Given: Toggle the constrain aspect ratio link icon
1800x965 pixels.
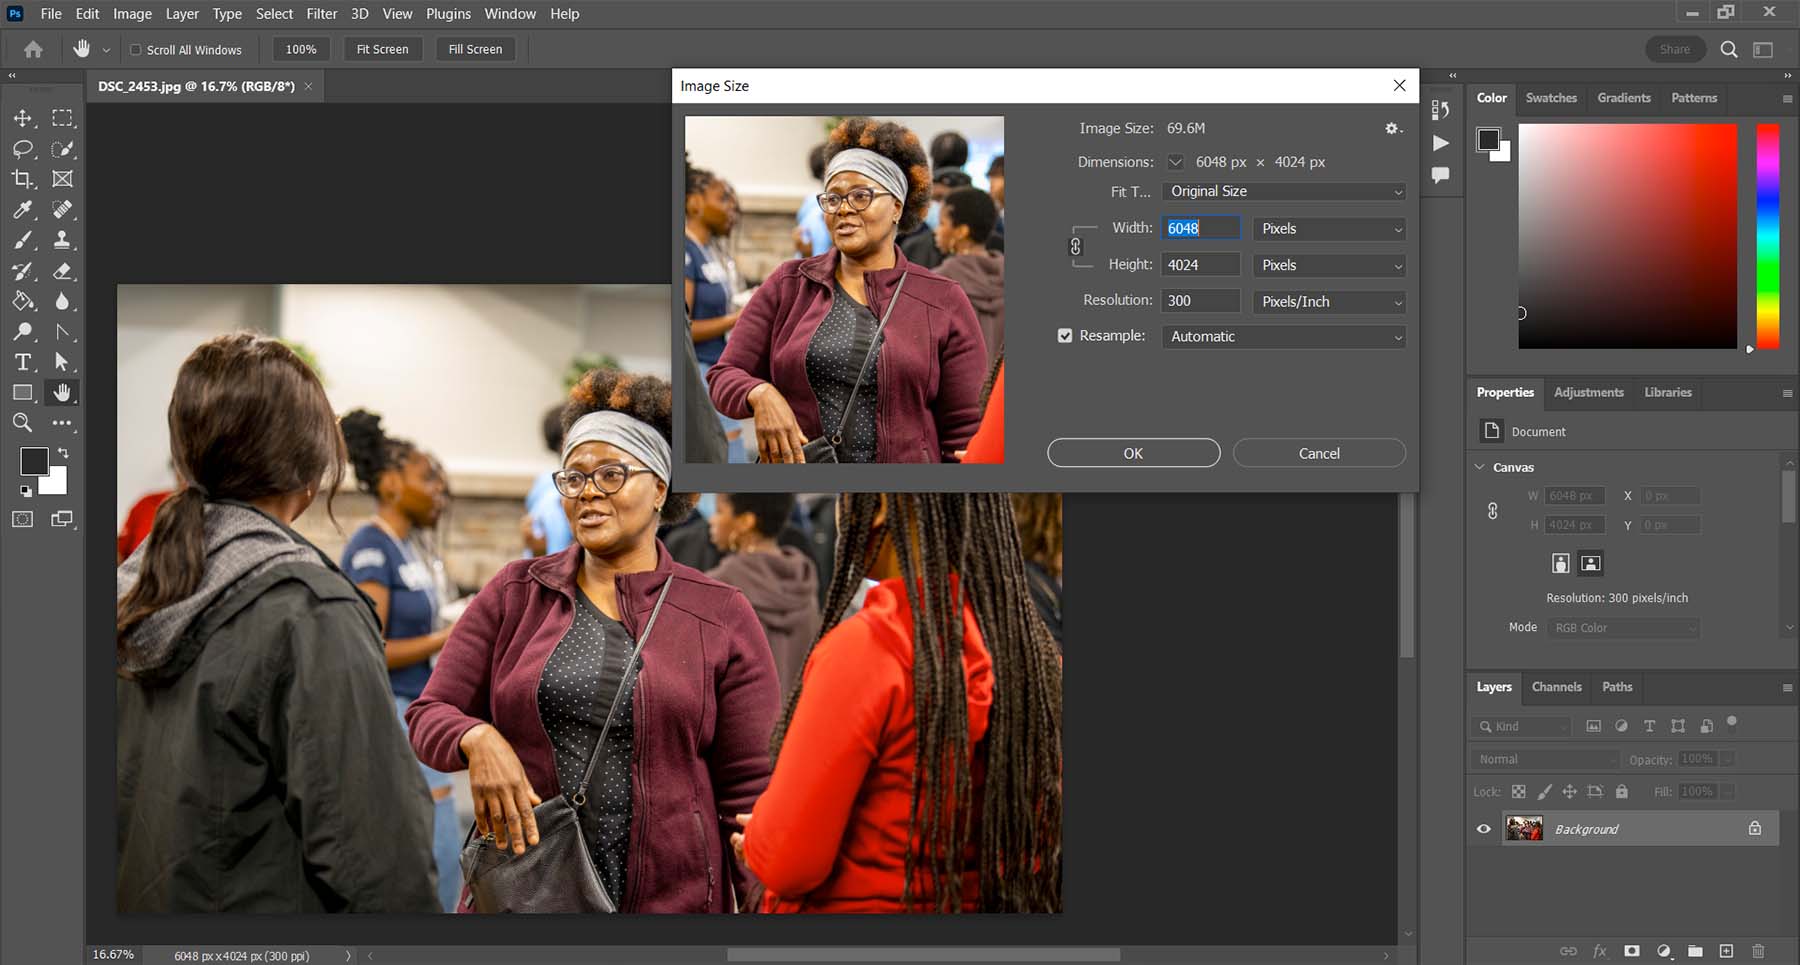Looking at the screenshot, I should (x=1076, y=246).
